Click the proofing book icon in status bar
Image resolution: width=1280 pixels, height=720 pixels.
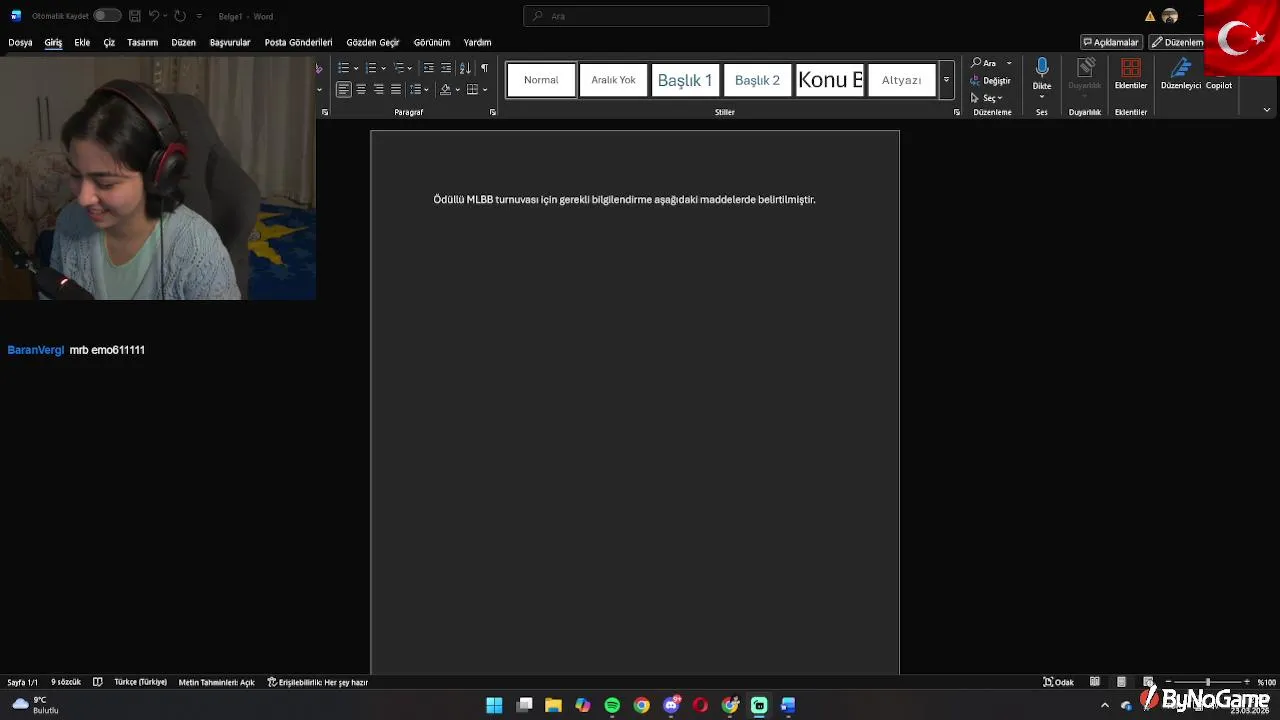pyautogui.click(x=97, y=682)
